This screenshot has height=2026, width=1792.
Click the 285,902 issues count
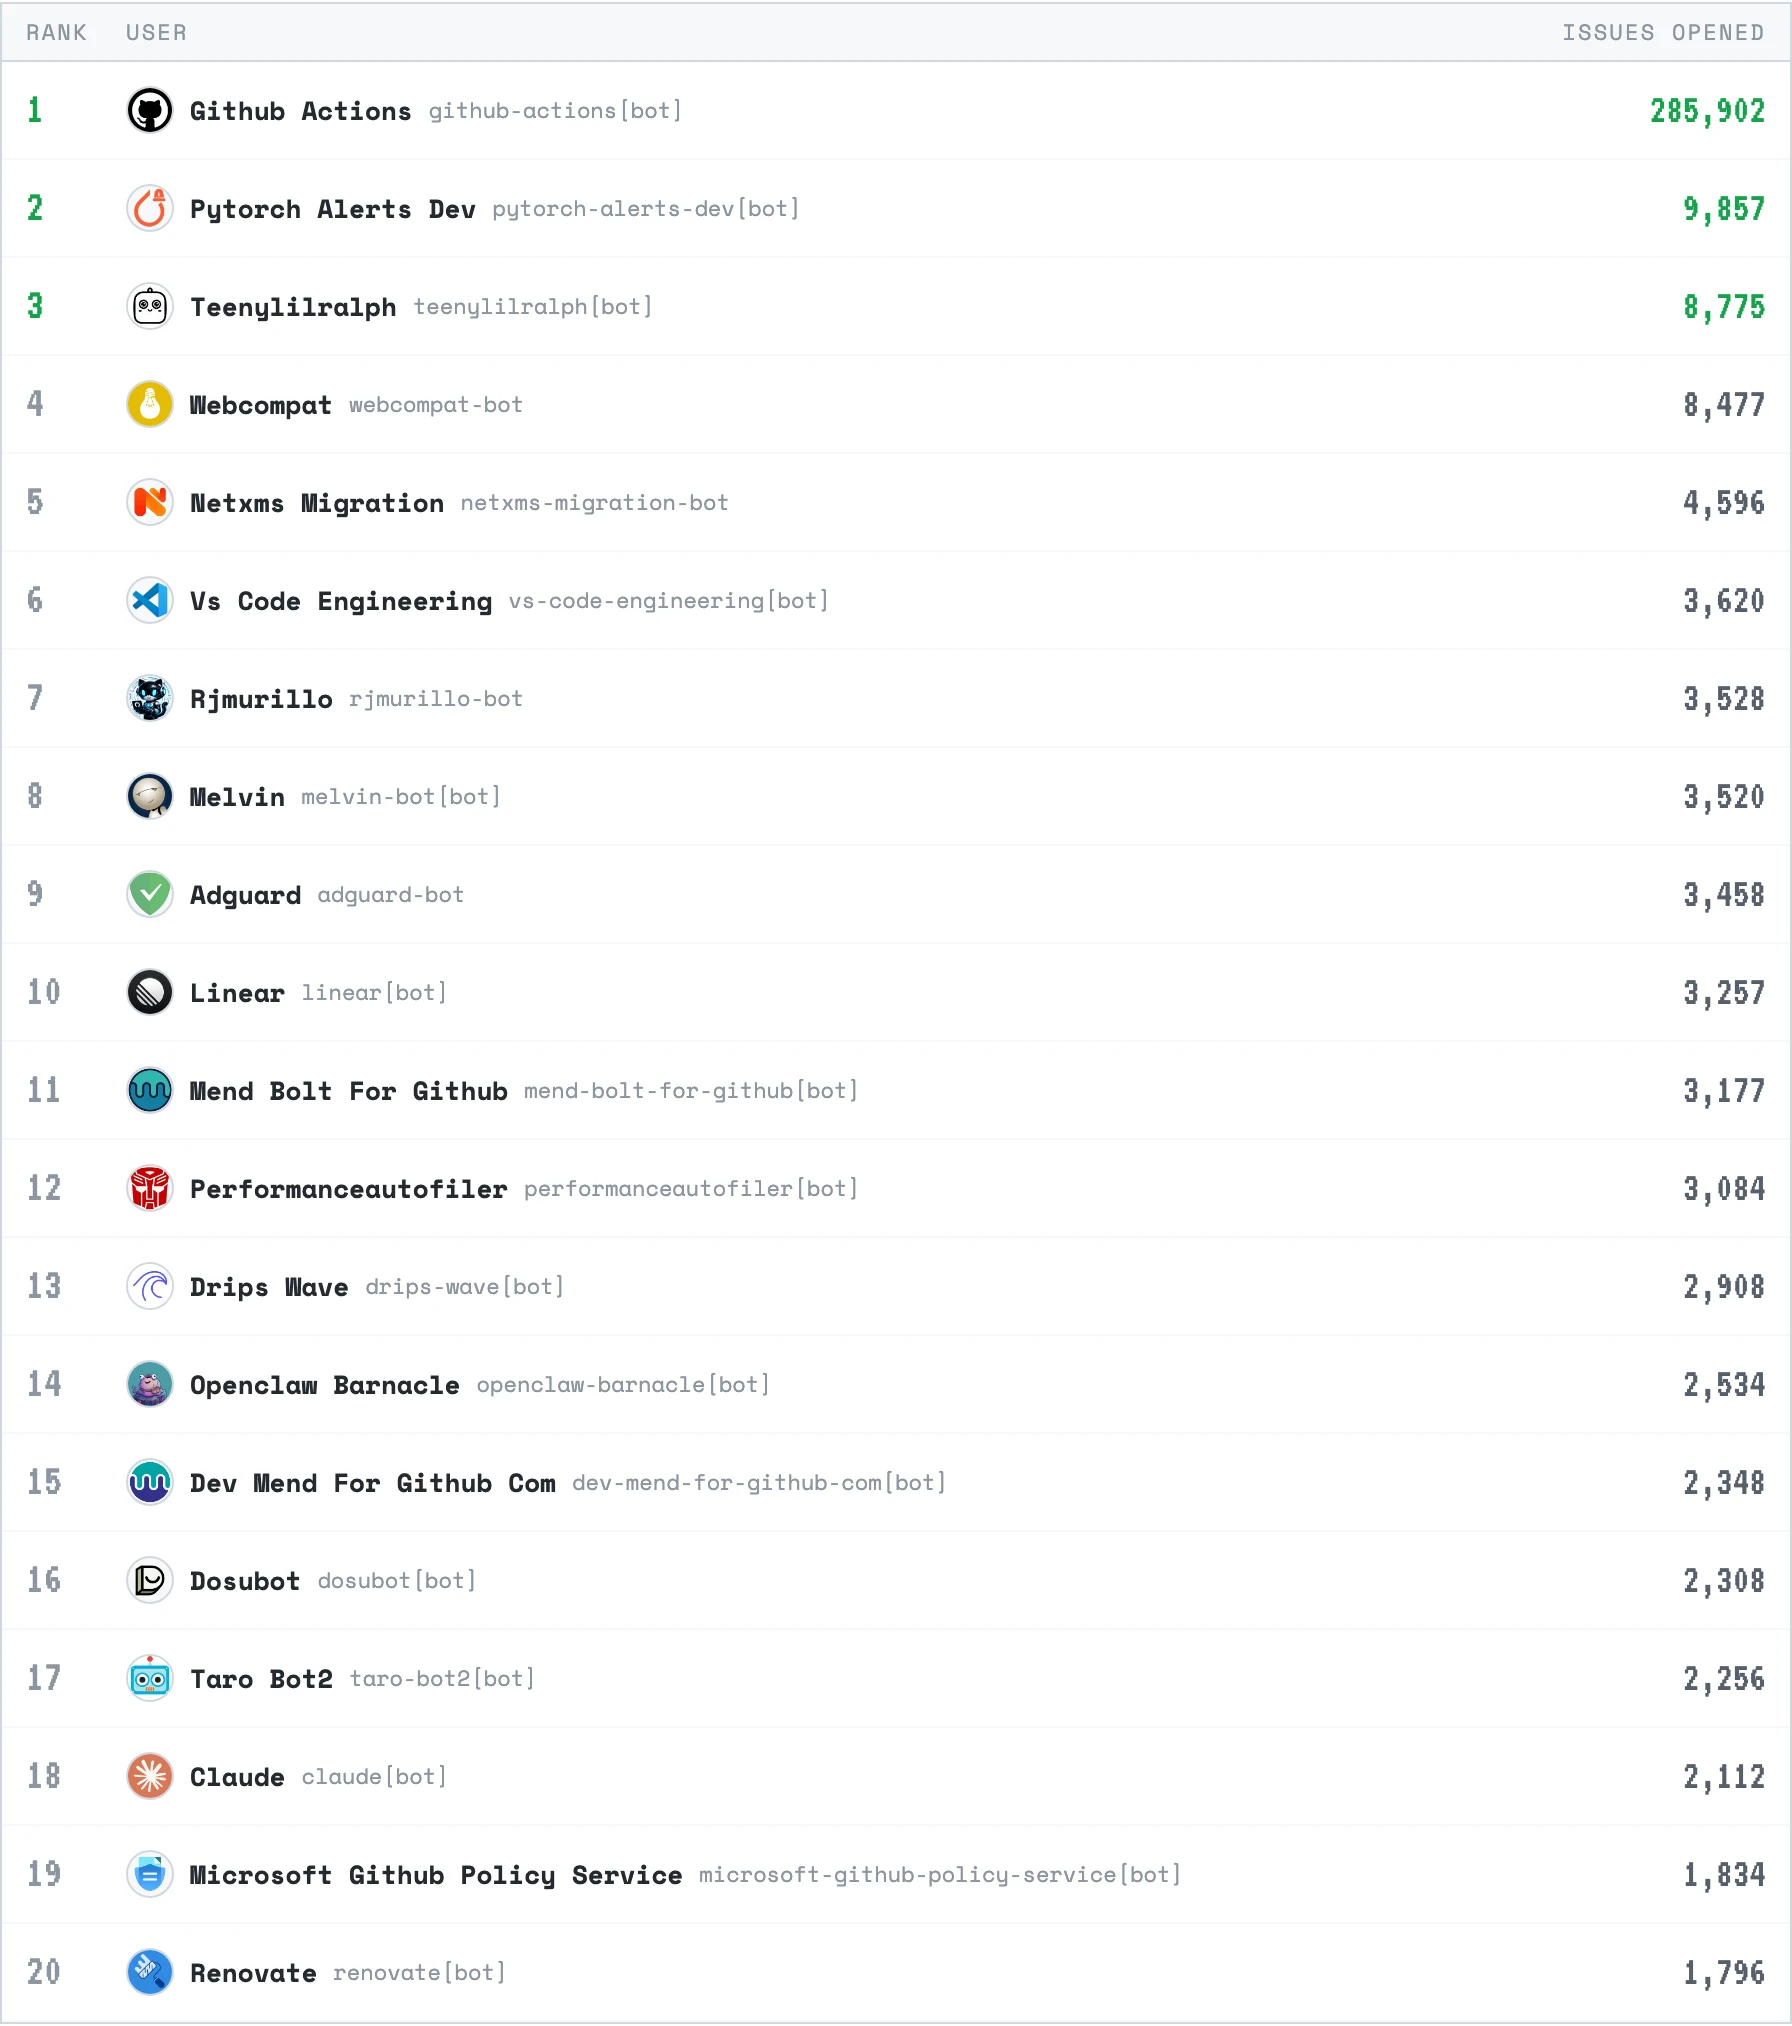click(x=1708, y=111)
